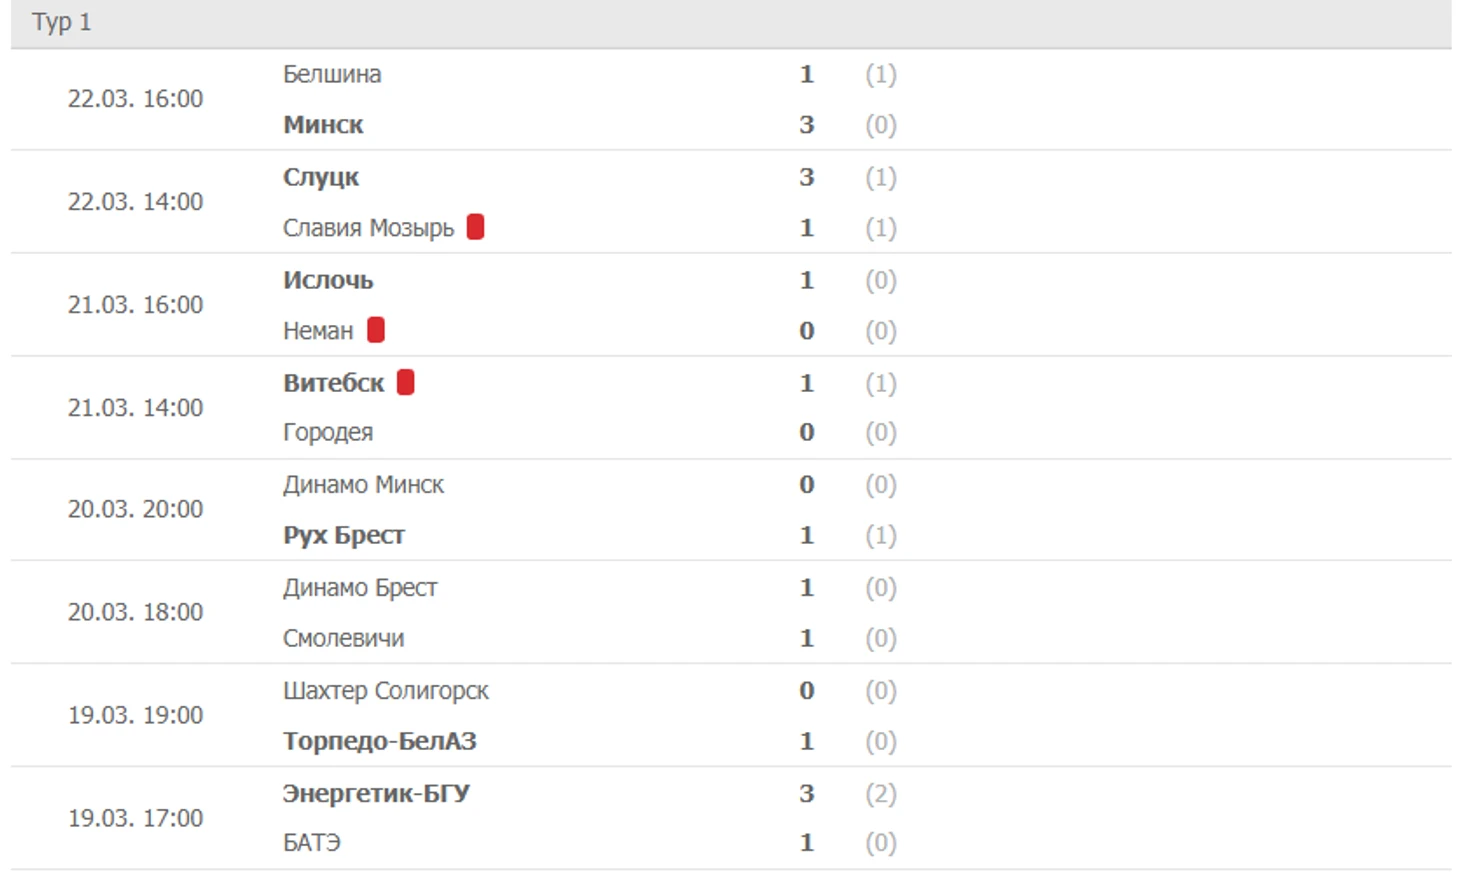The height and width of the screenshot is (877, 1460).
Task: Click the 22.03. 16:00 match date
Action: pyautogui.click(x=135, y=99)
